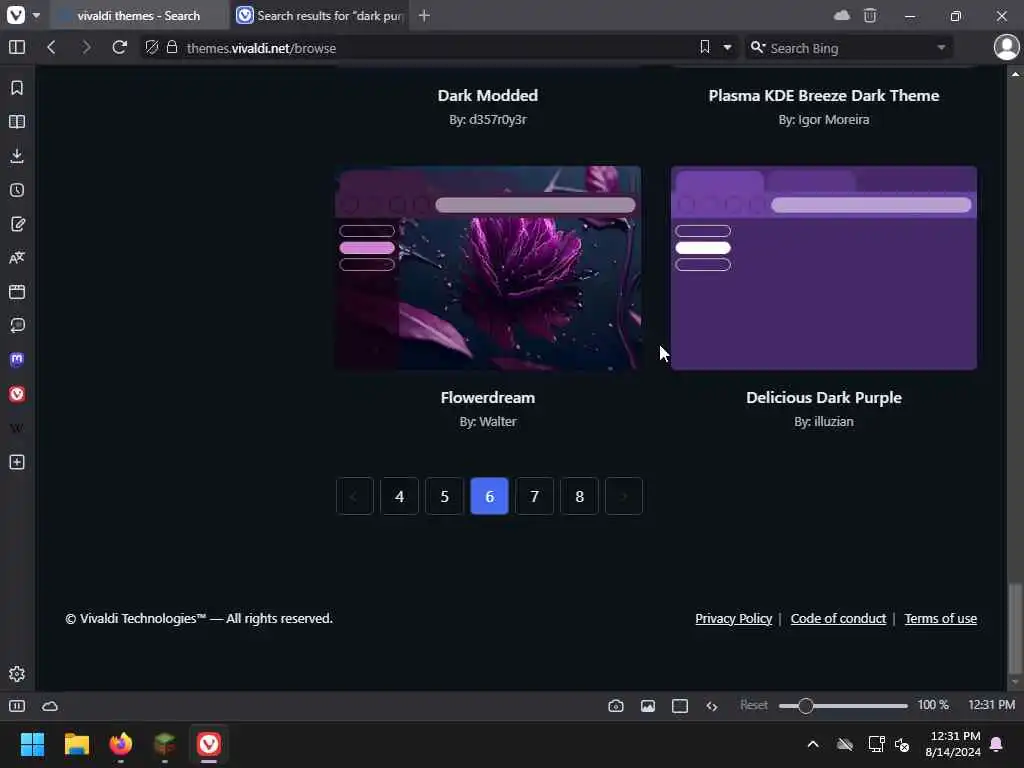
Task: Reload the current page
Action: (x=119, y=48)
